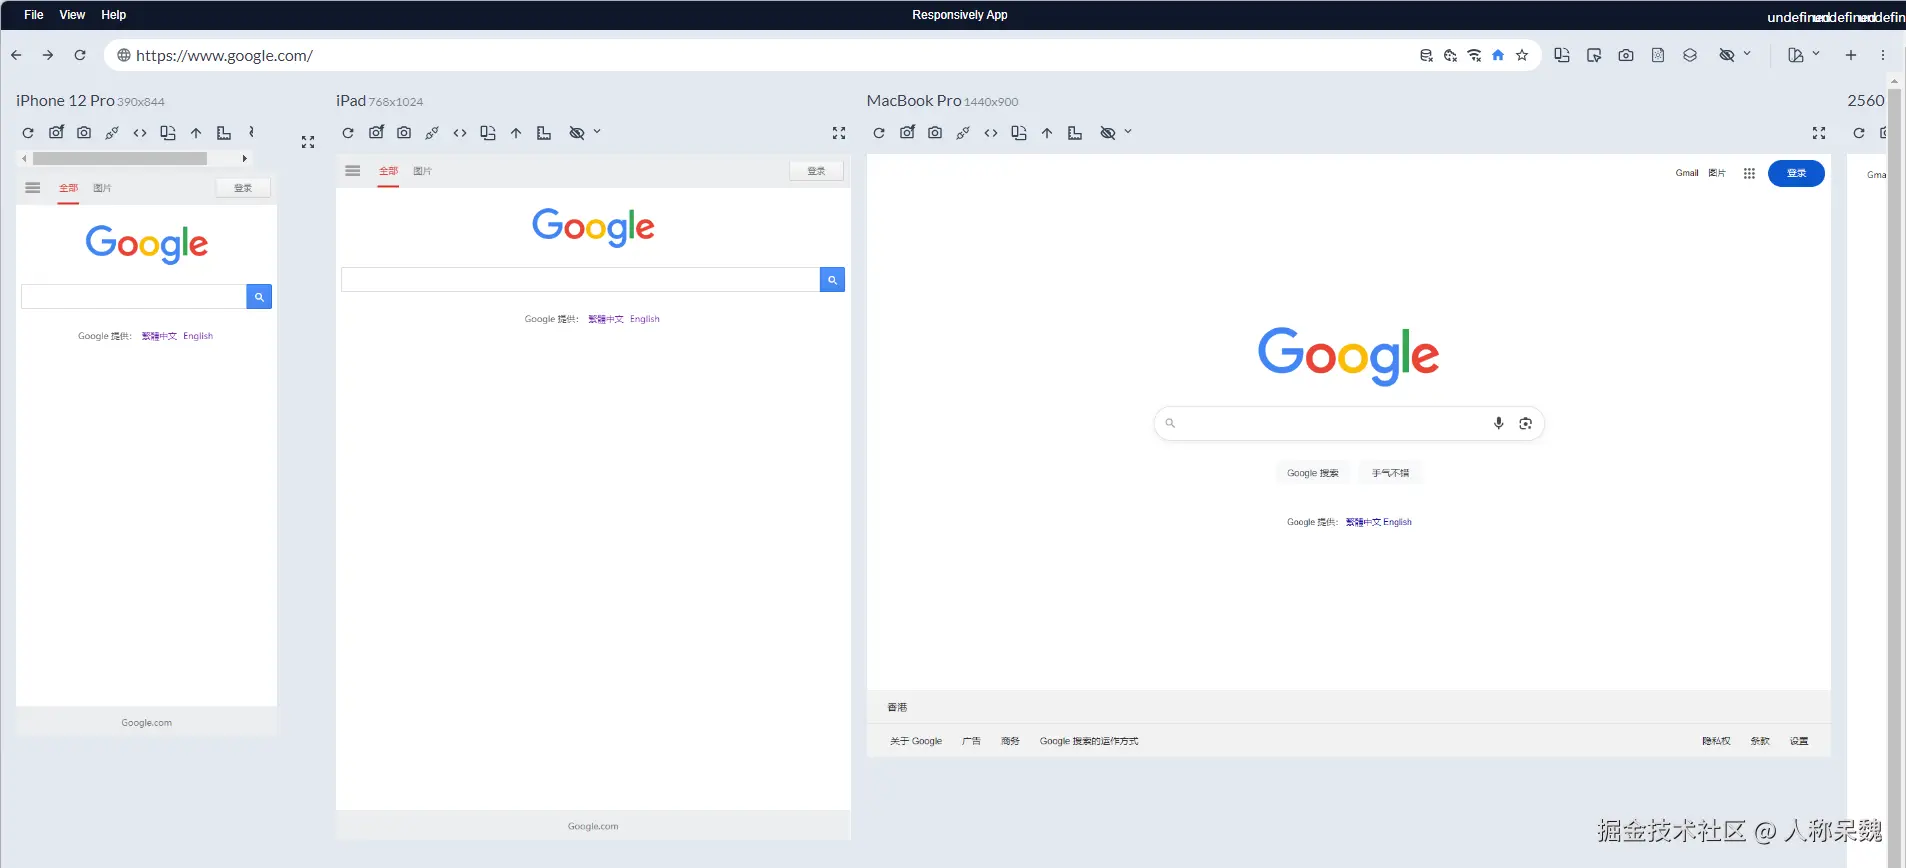Enable the global inspect element tool
1906x868 pixels.
1594,55
